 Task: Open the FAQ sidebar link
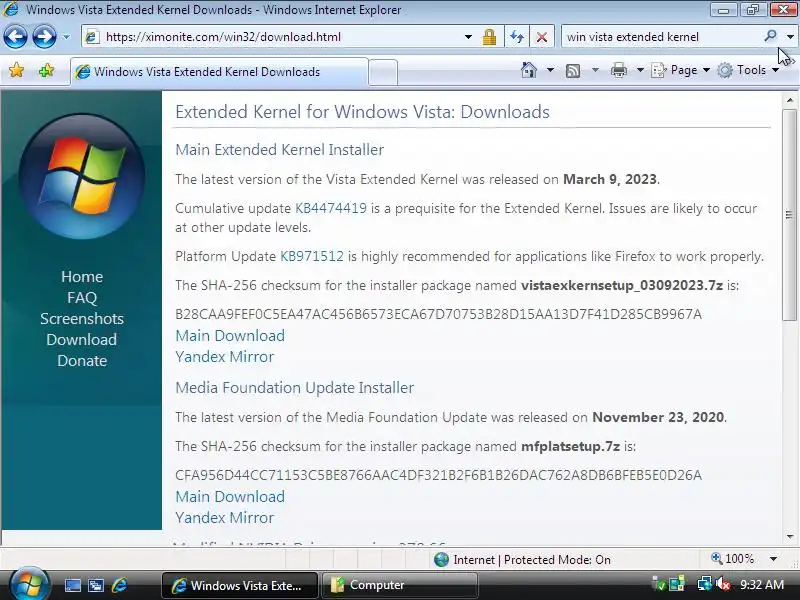(82, 297)
